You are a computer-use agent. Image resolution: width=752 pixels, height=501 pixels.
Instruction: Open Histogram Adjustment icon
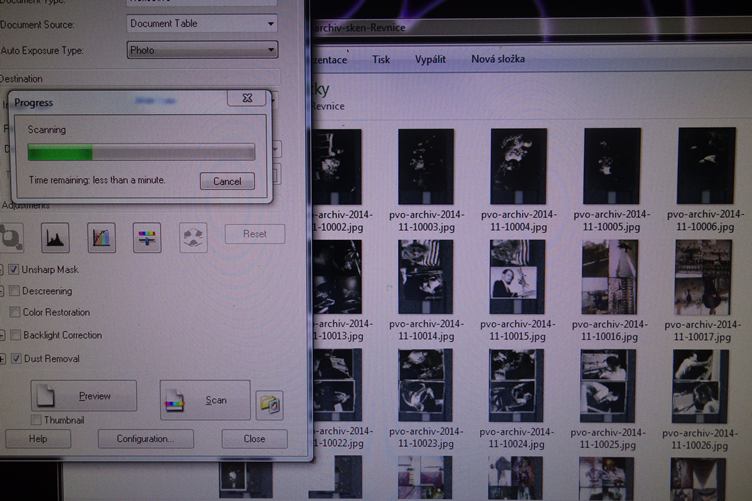pyautogui.click(x=55, y=237)
